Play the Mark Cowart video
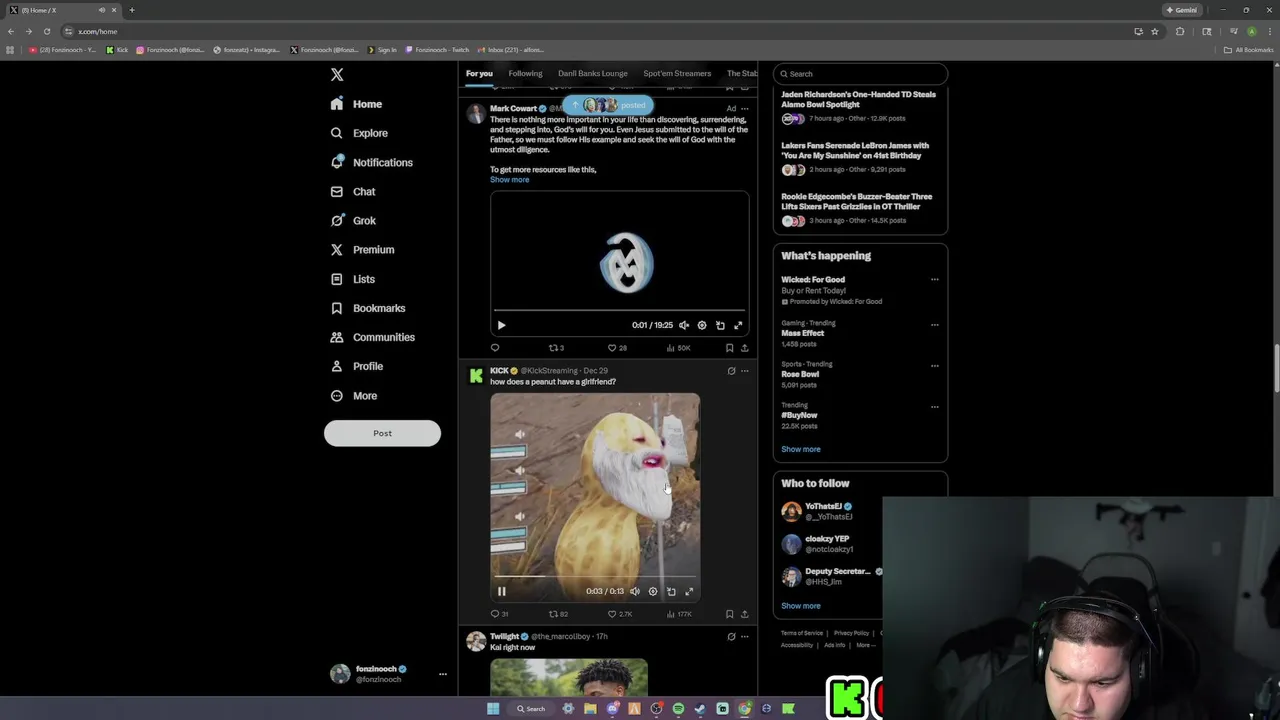The height and width of the screenshot is (720, 1280). pos(501,325)
